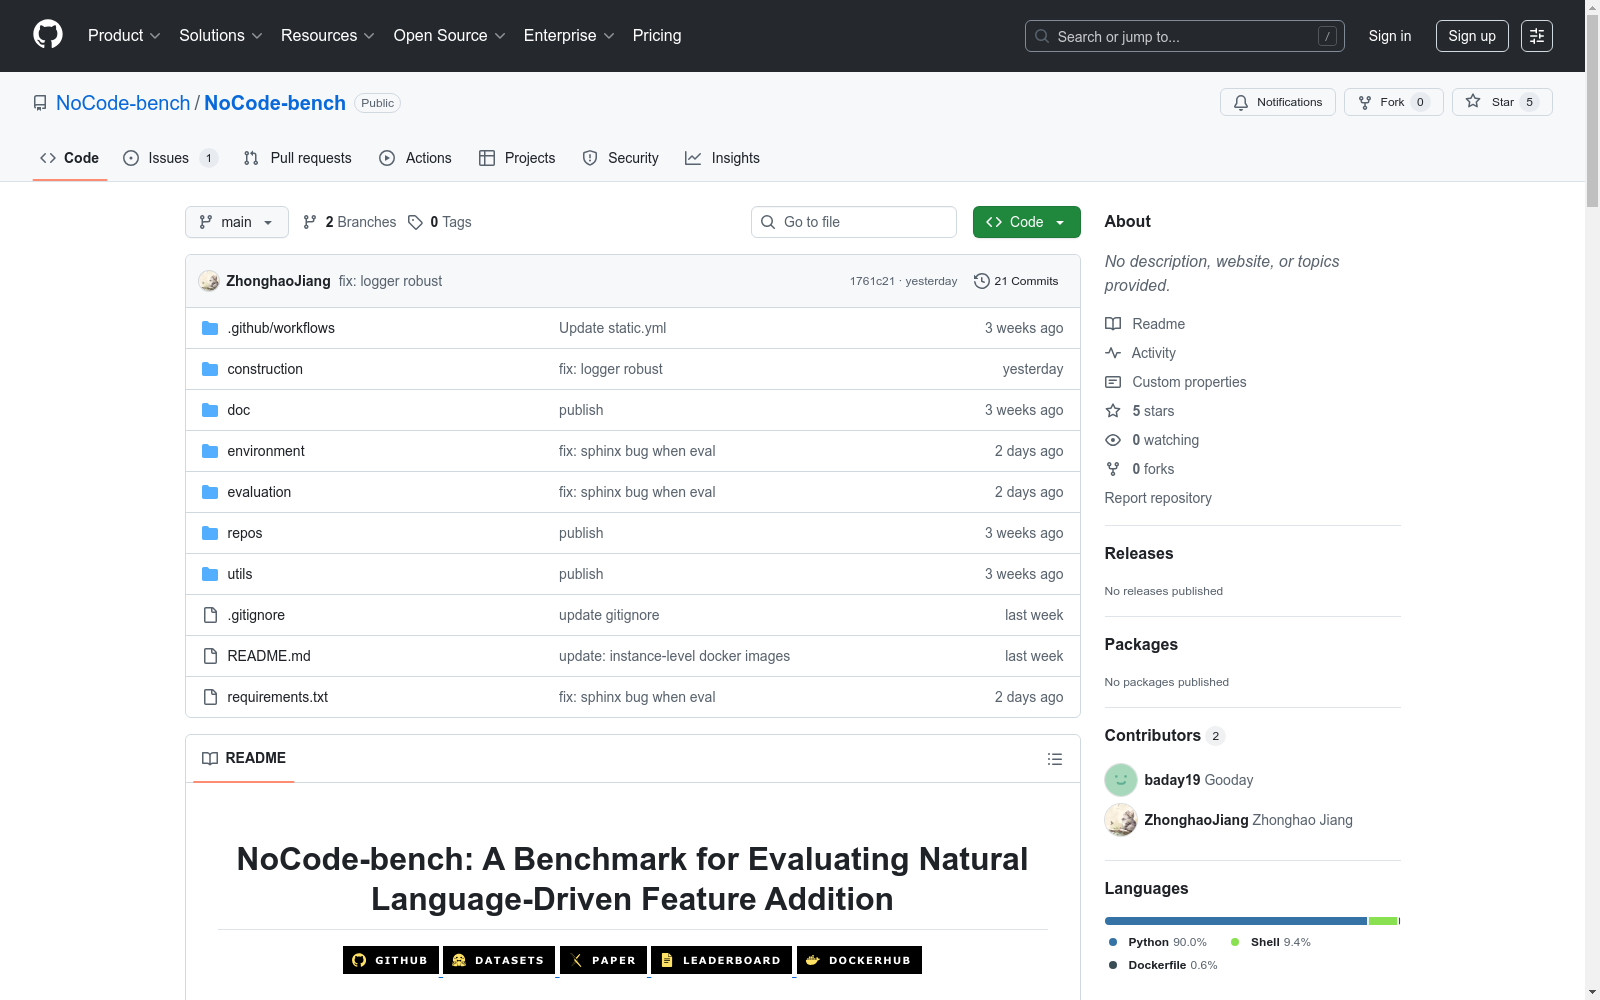Open the README outline list icon
This screenshot has height=1000, width=1600.
click(1054, 759)
